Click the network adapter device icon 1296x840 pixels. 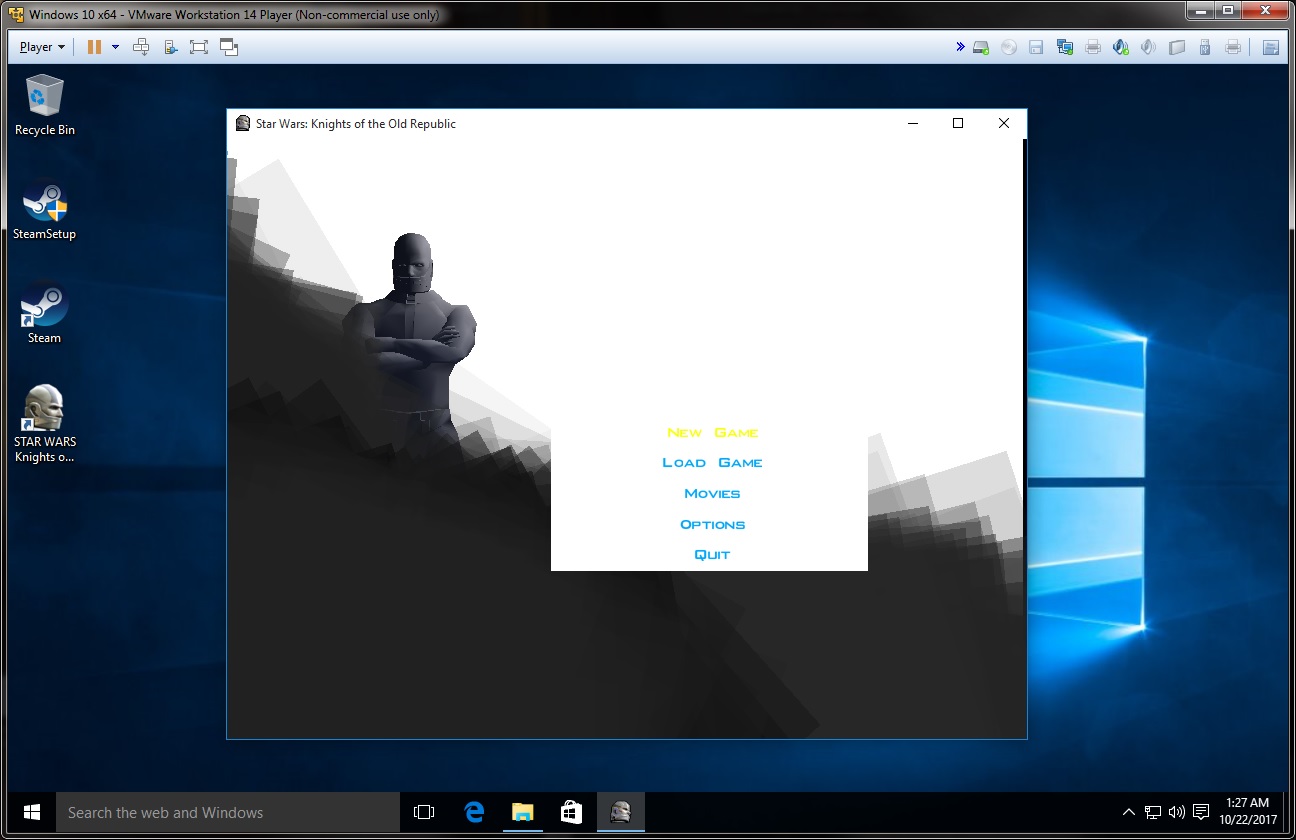click(x=1065, y=47)
